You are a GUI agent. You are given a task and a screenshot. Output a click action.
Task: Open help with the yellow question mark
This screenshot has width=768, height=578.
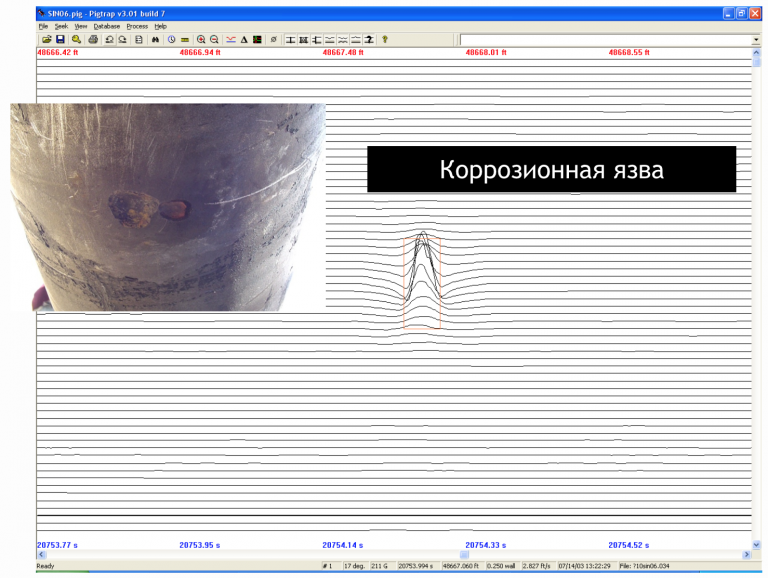[x=385, y=40]
